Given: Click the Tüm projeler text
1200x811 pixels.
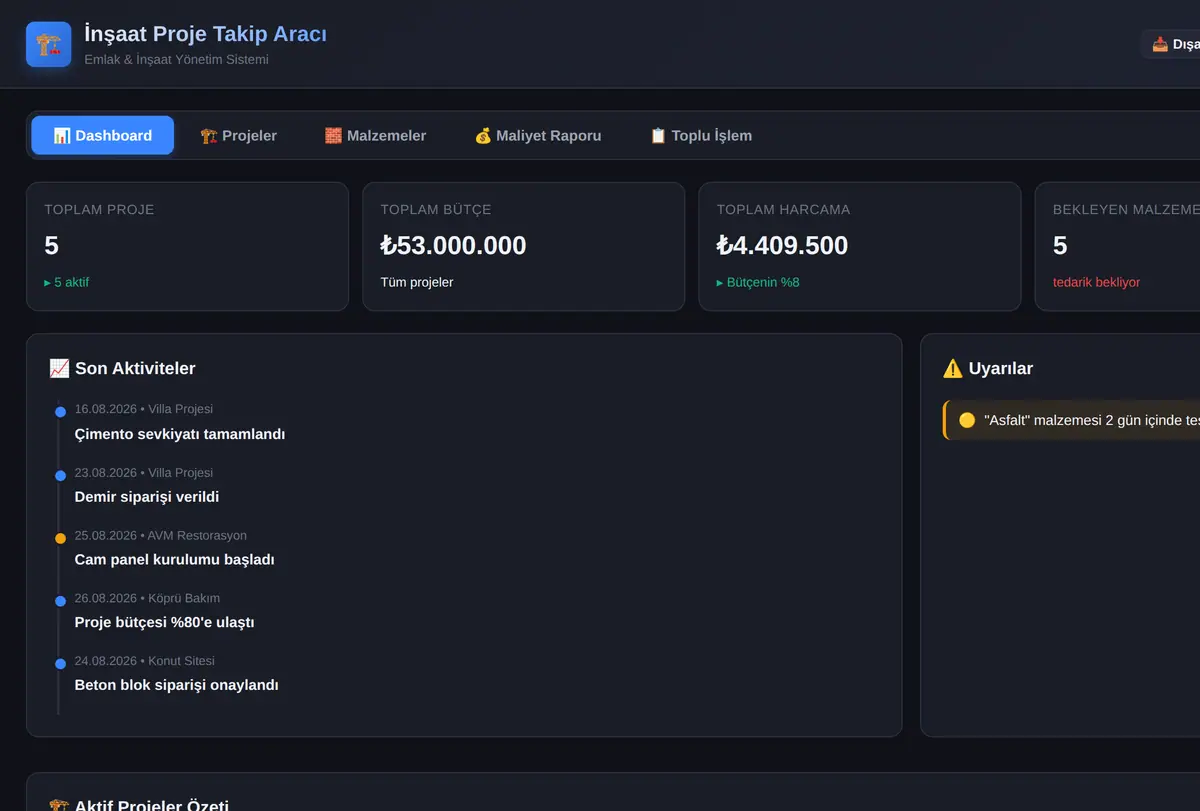Looking at the screenshot, I should (x=417, y=282).
